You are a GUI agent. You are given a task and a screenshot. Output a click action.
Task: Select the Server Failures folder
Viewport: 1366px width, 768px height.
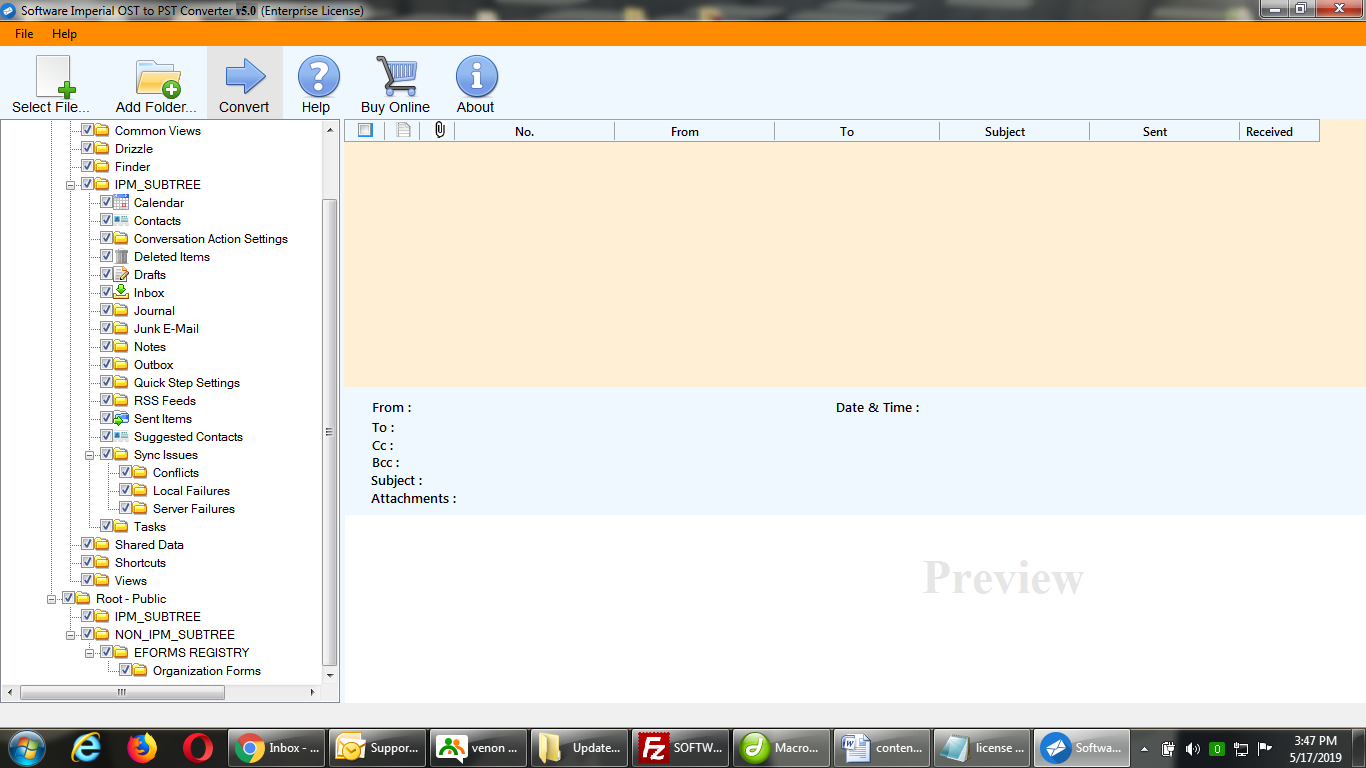click(194, 508)
